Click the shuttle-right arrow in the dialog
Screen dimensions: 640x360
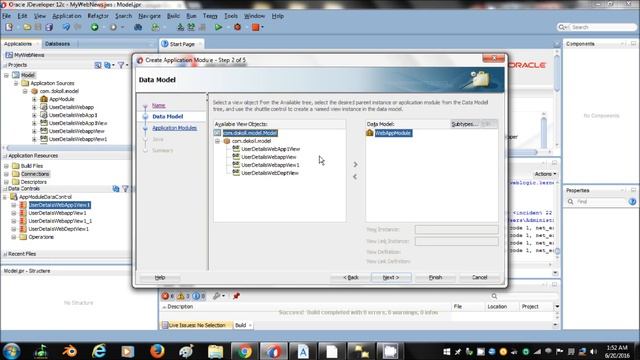[x=355, y=164]
